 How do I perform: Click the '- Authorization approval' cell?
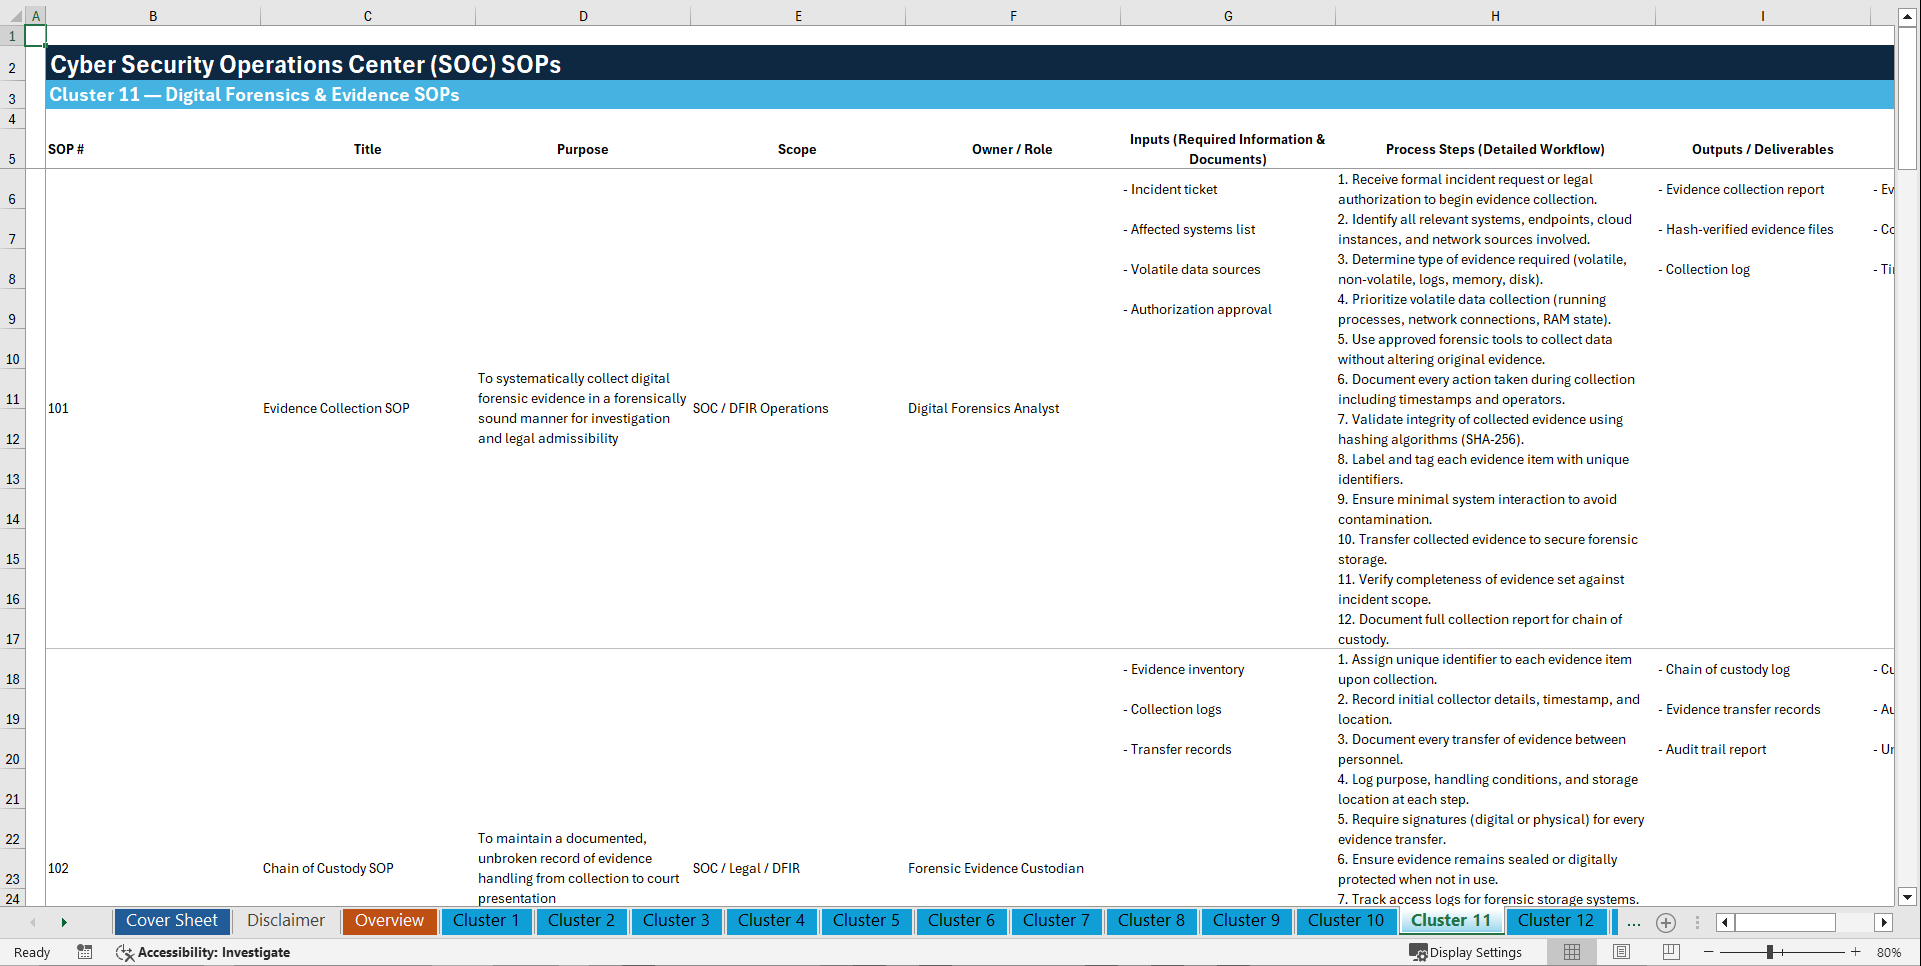[x=1228, y=309]
